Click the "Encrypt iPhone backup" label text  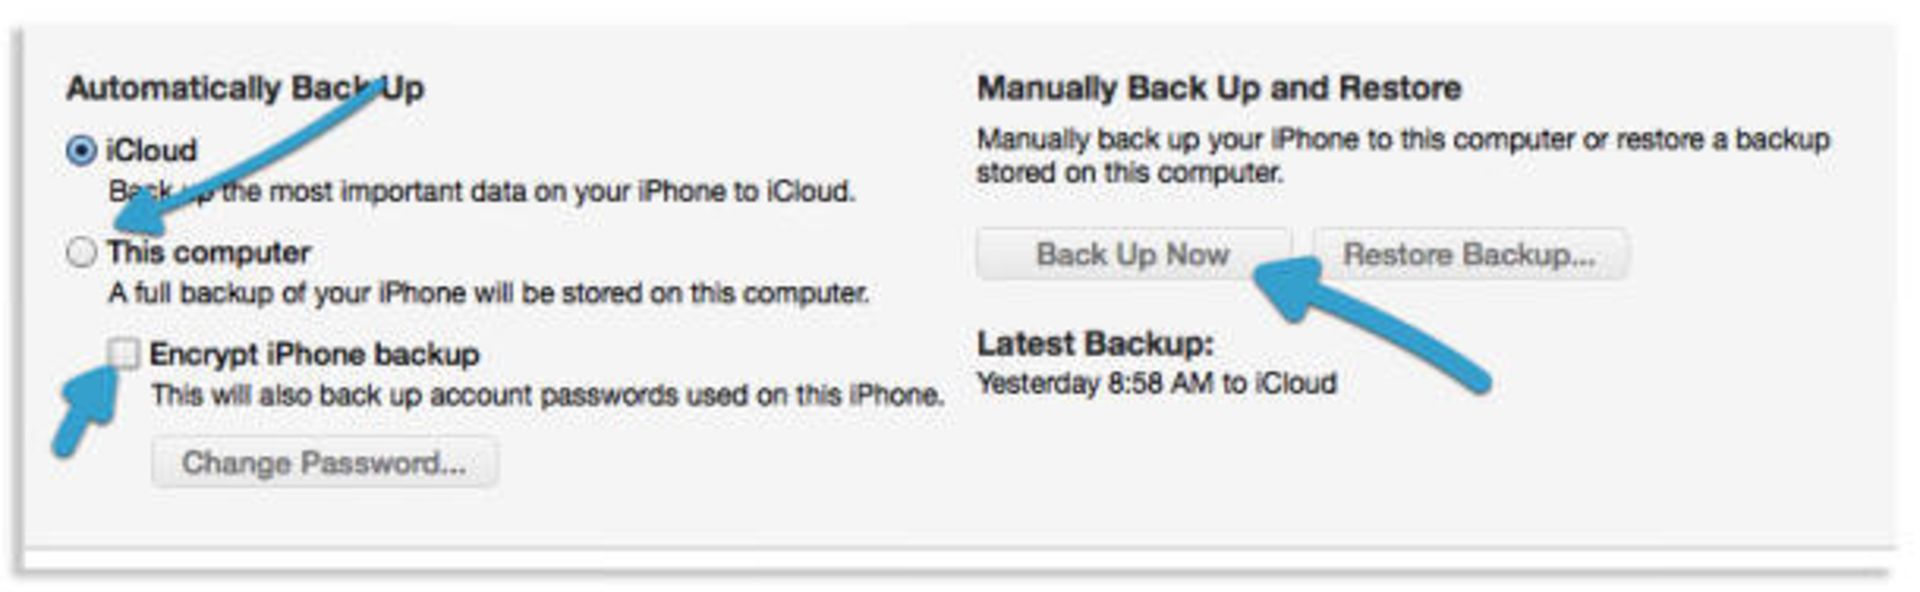314,354
